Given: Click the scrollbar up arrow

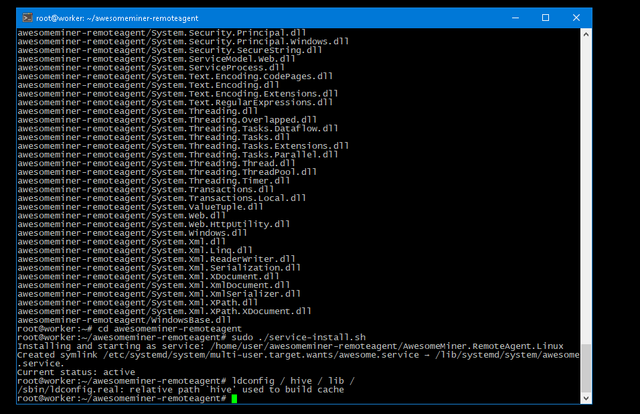Looking at the screenshot, I should (586, 34).
